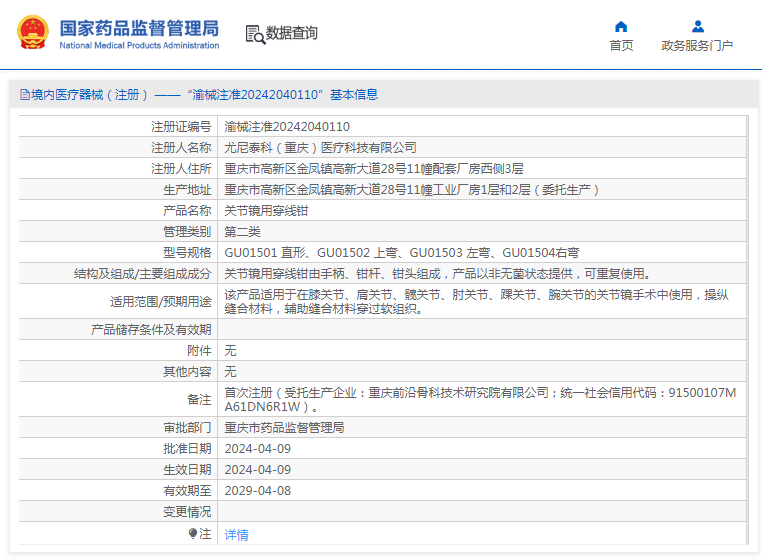This screenshot has height=560, width=762.
Task: Go to 首页 text link
Action: 622,46
